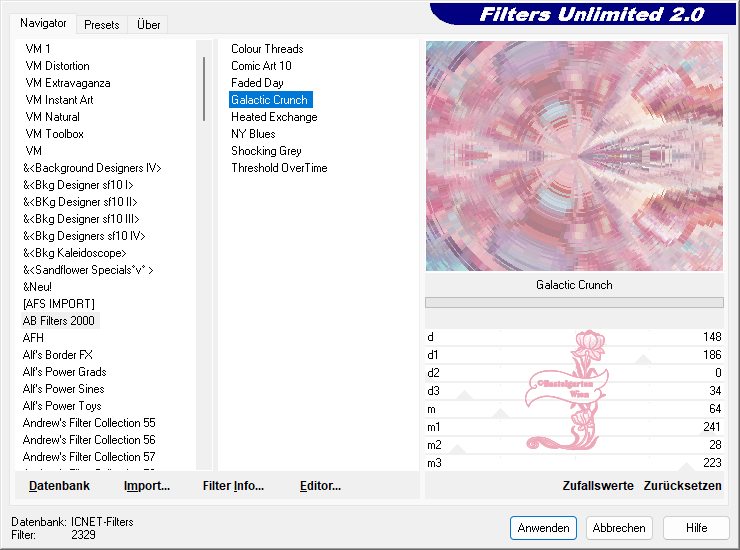Select &<Bkg Kaleidoscope> category
This screenshot has height=550, width=740.
coord(75,253)
